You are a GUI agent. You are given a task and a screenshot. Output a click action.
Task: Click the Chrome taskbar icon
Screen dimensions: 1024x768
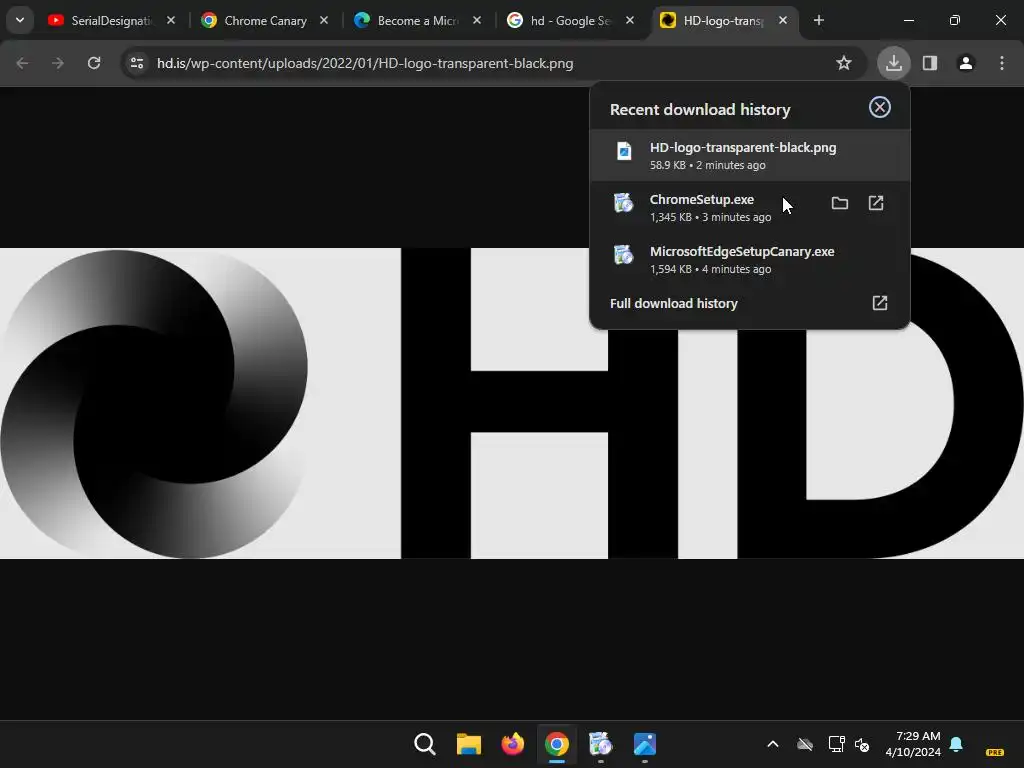(x=557, y=744)
